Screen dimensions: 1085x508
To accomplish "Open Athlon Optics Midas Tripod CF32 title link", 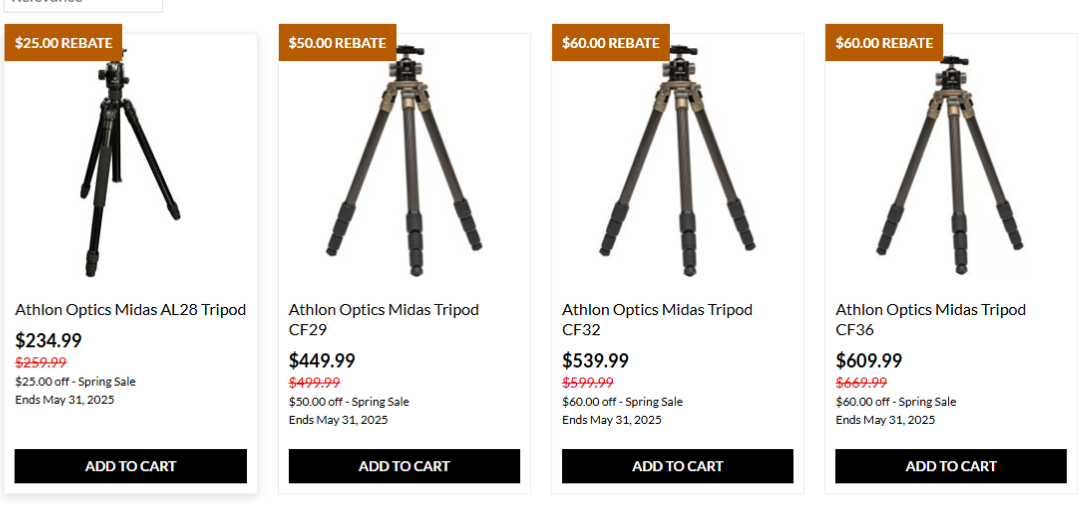I will [x=656, y=319].
